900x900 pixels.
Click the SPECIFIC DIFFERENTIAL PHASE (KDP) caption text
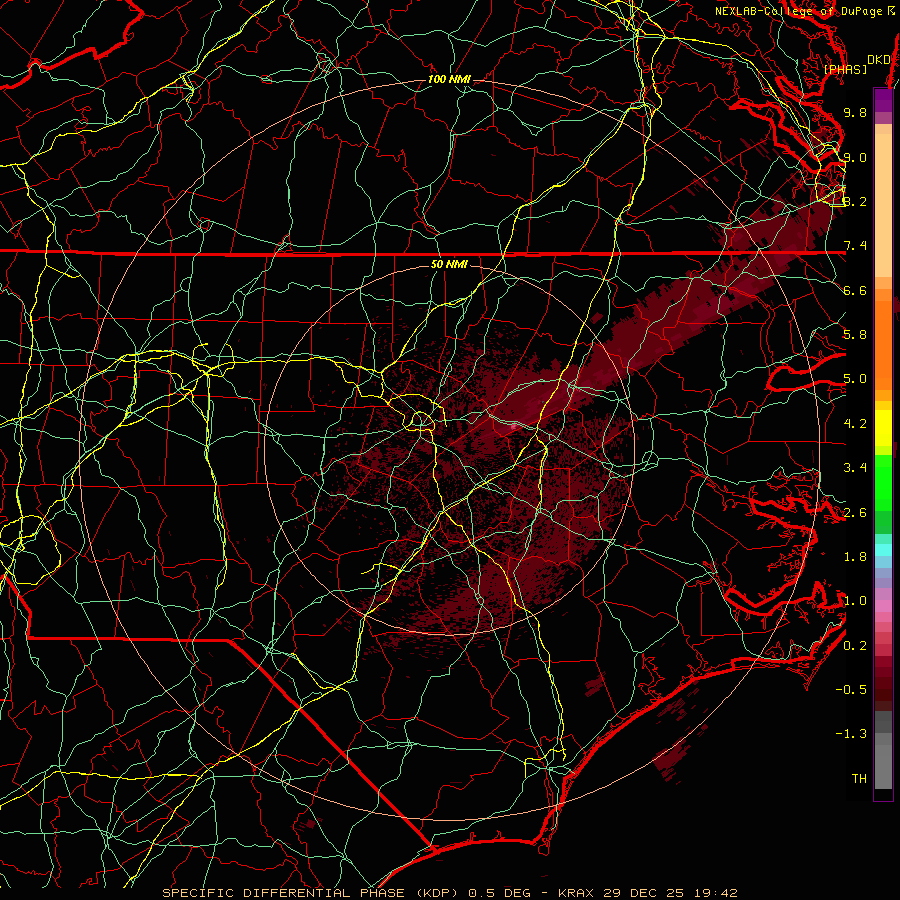click(311, 893)
